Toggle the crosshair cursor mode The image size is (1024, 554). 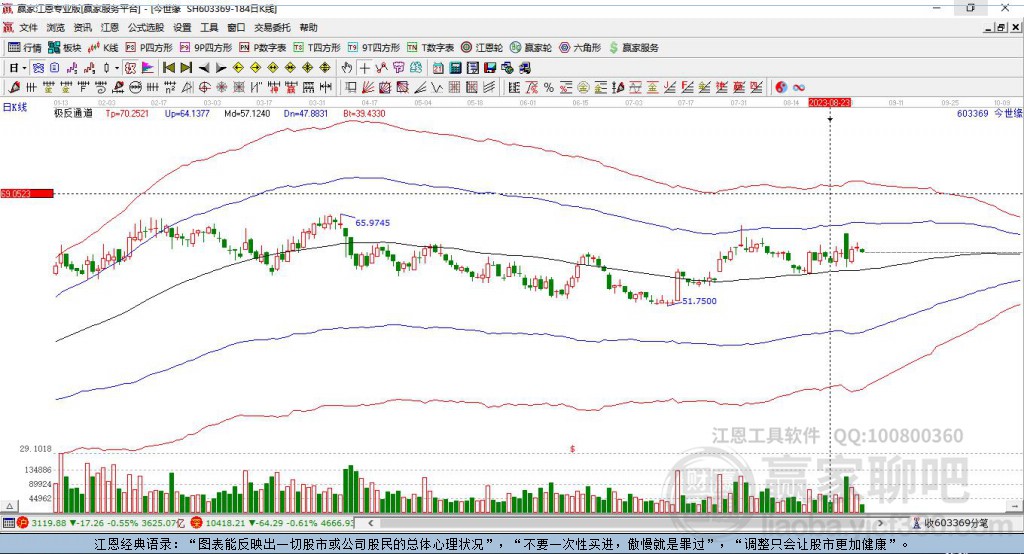point(364,68)
